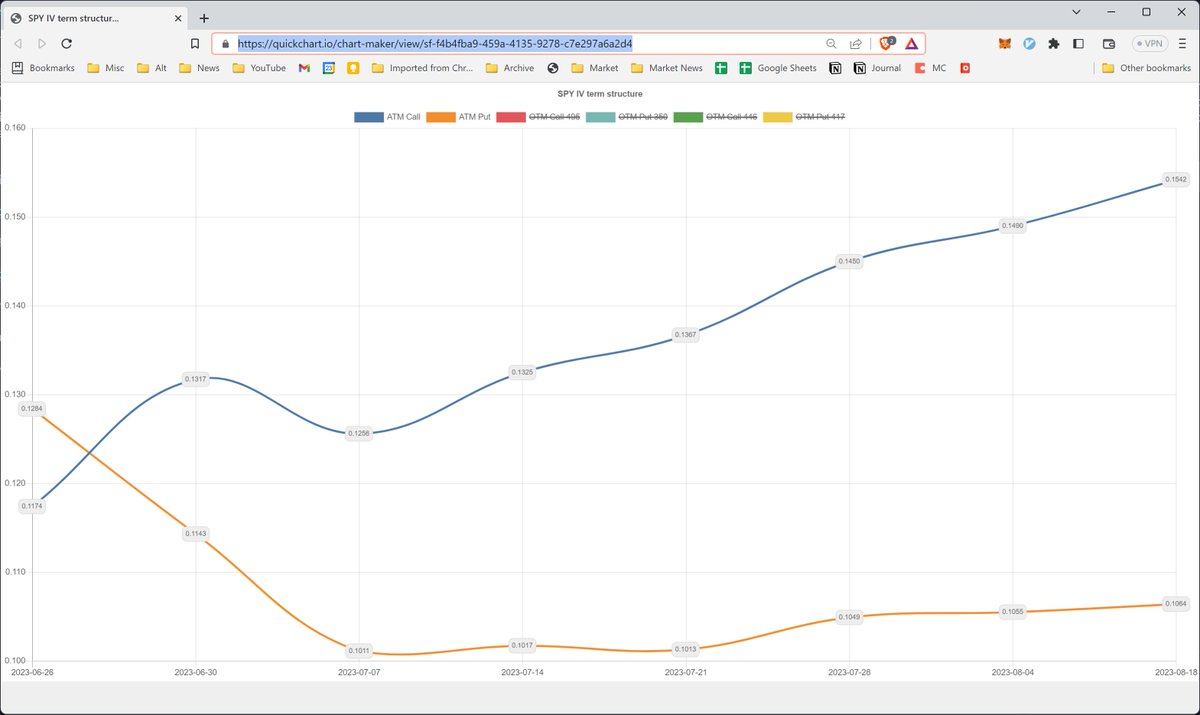Toggle ATM Call series in legend
The image size is (1200, 715).
(387, 117)
